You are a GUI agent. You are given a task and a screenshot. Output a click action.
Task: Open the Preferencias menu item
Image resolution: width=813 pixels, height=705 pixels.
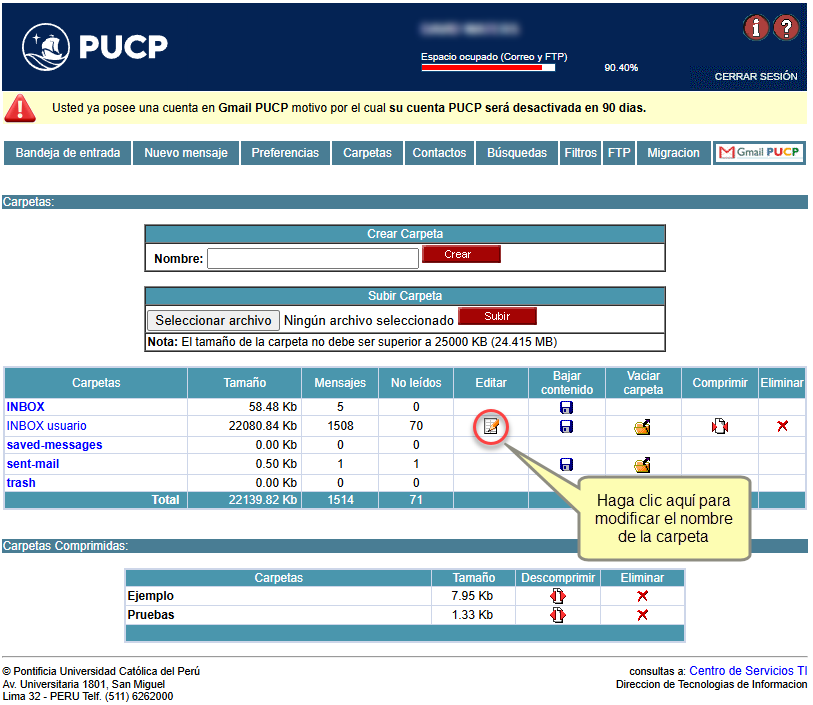(x=285, y=153)
